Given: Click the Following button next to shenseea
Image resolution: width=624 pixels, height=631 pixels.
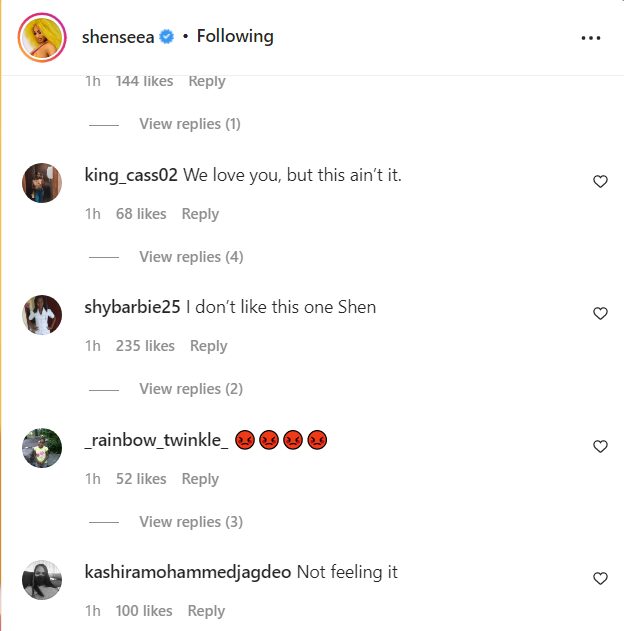Looking at the screenshot, I should pyautogui.click(x=235, y=37).
